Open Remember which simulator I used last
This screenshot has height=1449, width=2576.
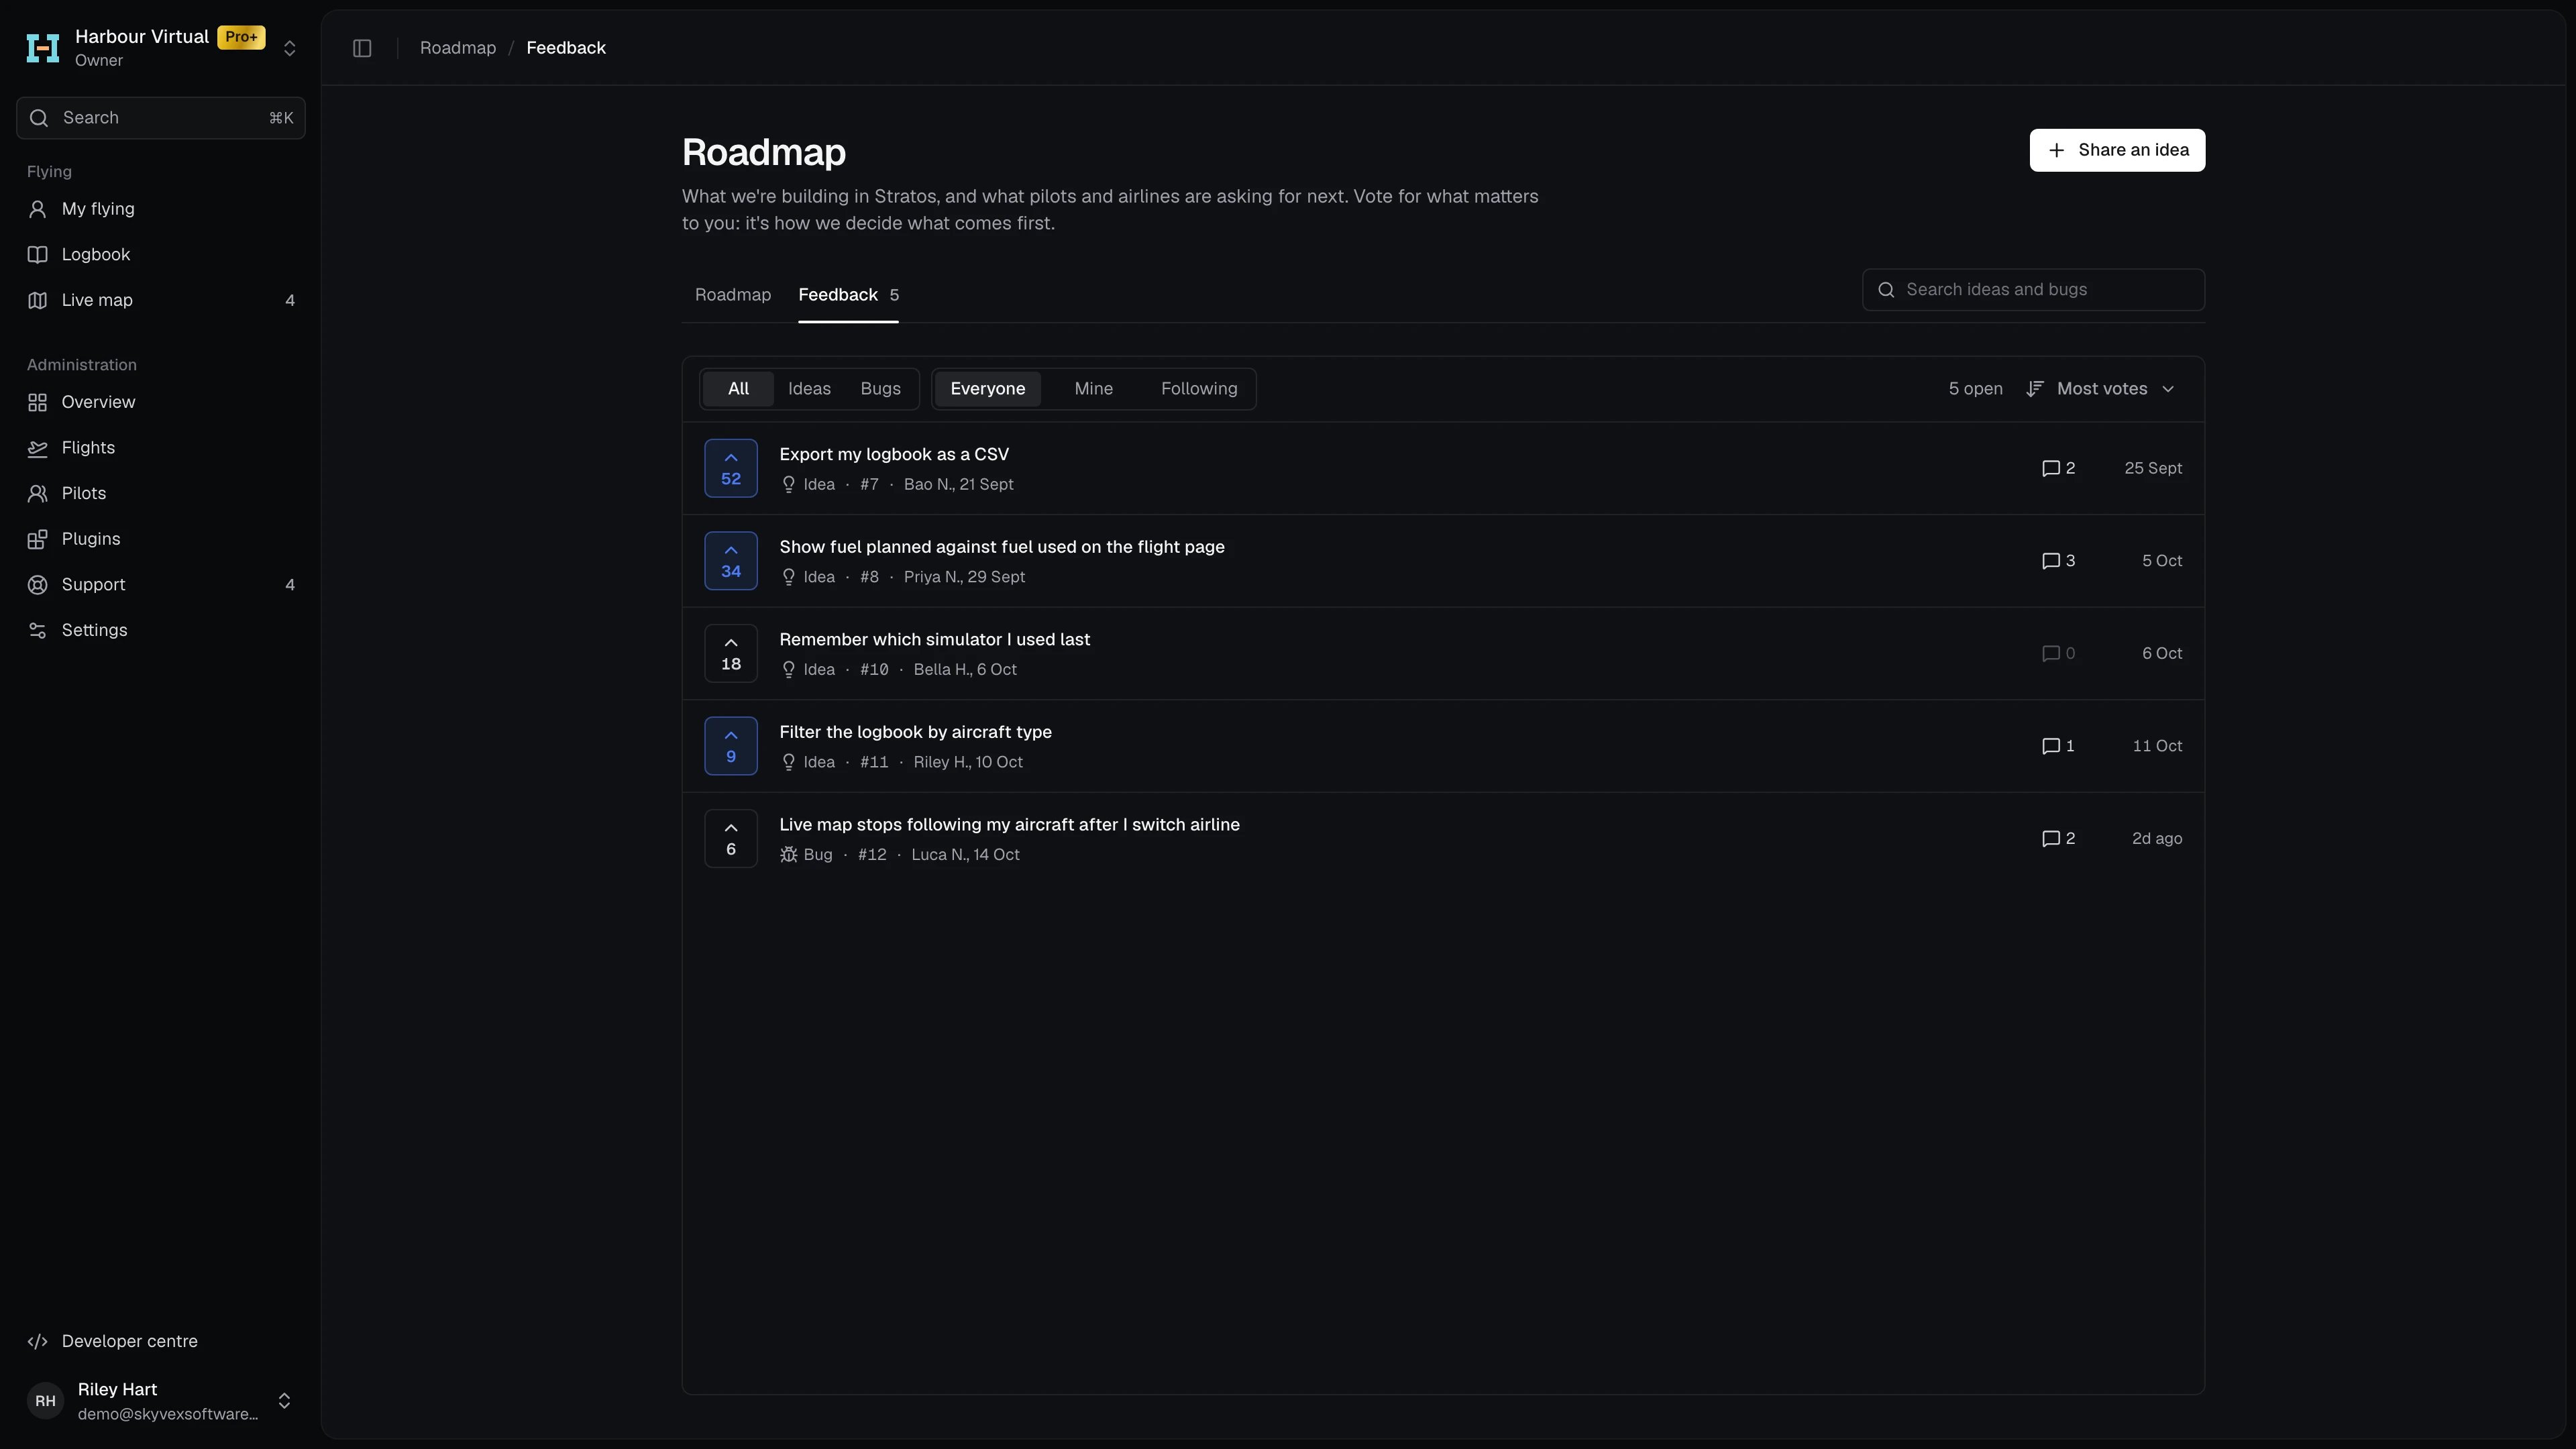934,640
